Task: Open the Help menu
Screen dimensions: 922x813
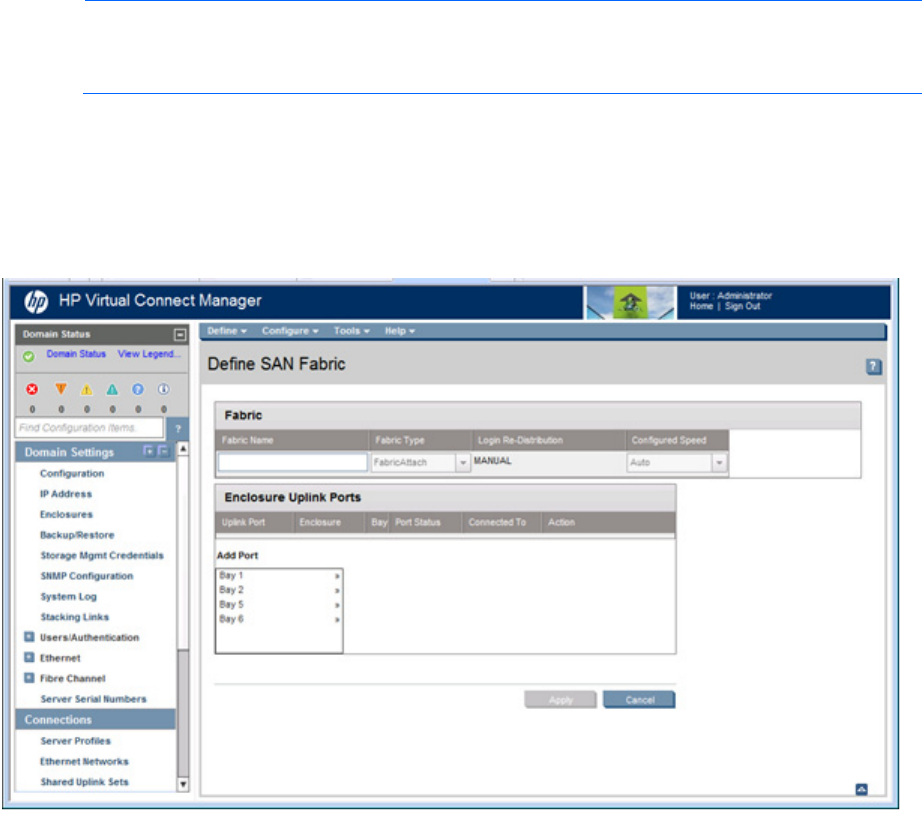Action: click(400, 331)
